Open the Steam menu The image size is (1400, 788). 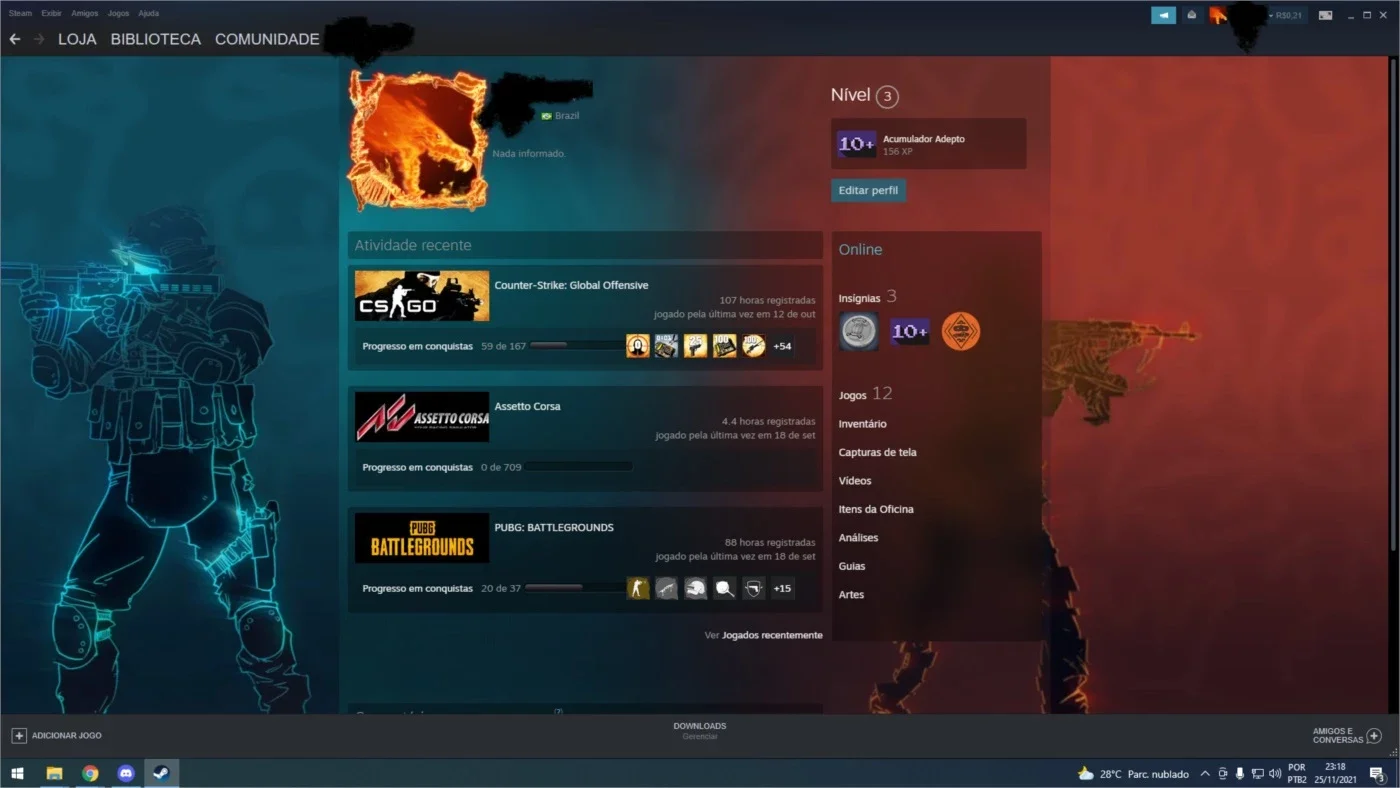click(x=20, y=13)
